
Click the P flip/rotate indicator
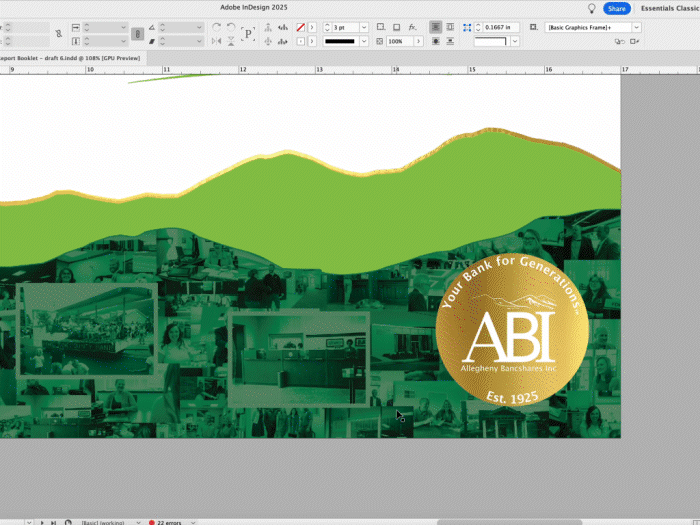248,34
